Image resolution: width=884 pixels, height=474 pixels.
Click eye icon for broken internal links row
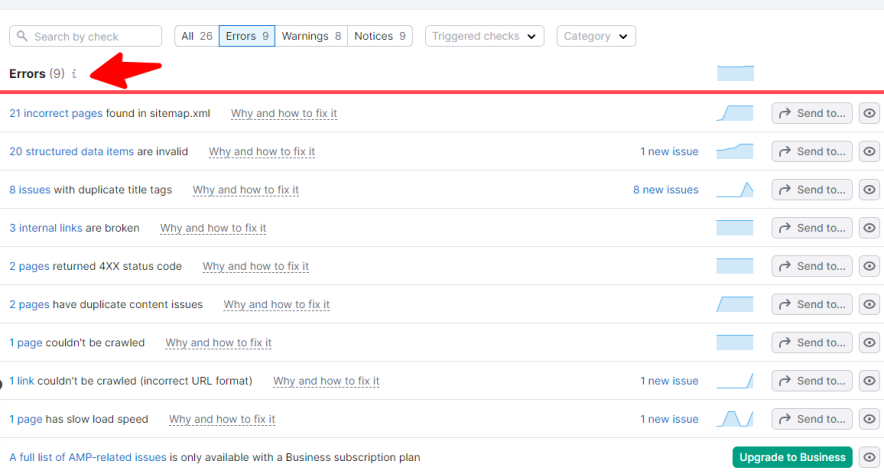[x=870, y=228]
